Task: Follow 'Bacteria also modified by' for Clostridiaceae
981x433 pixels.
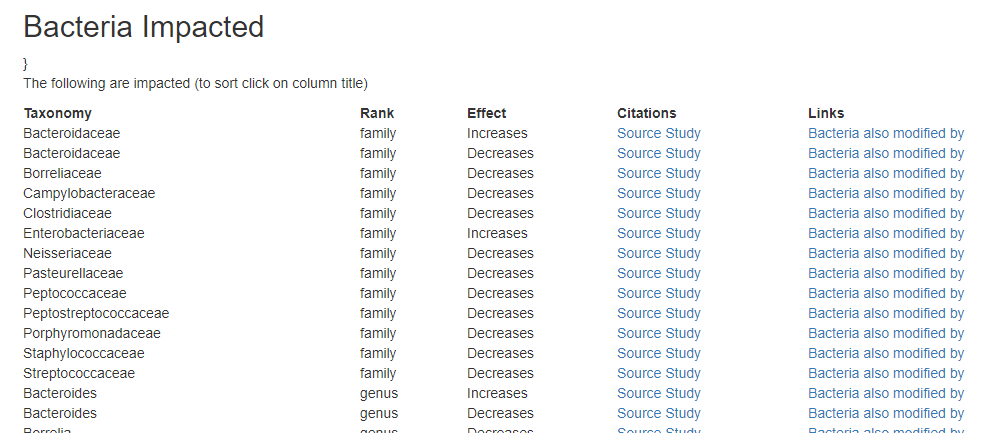Action: [885, 213]
